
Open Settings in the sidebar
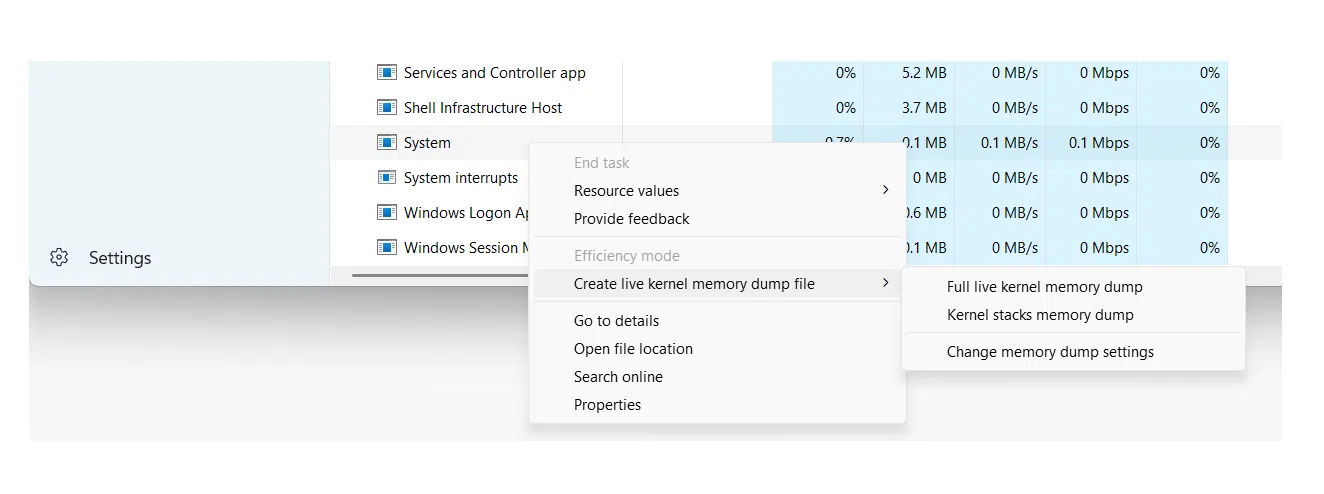(119, 258)
